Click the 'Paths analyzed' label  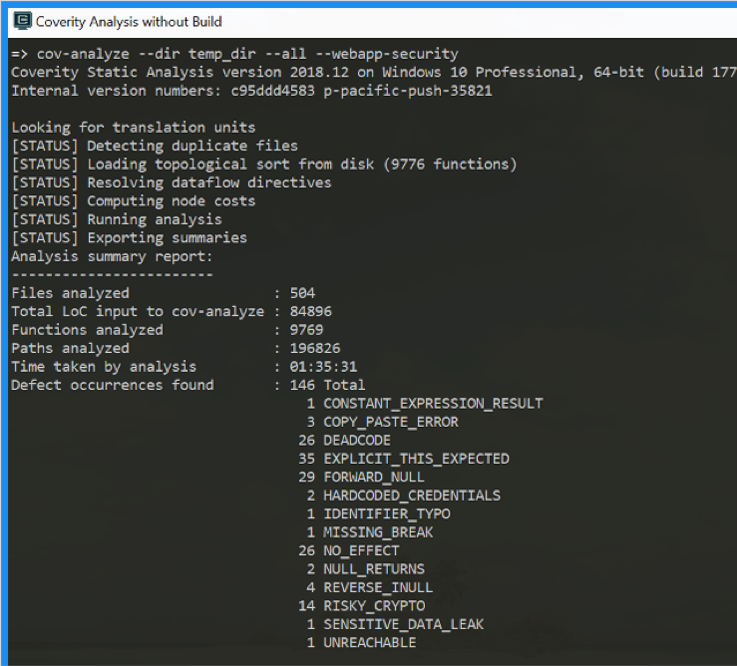70,348
